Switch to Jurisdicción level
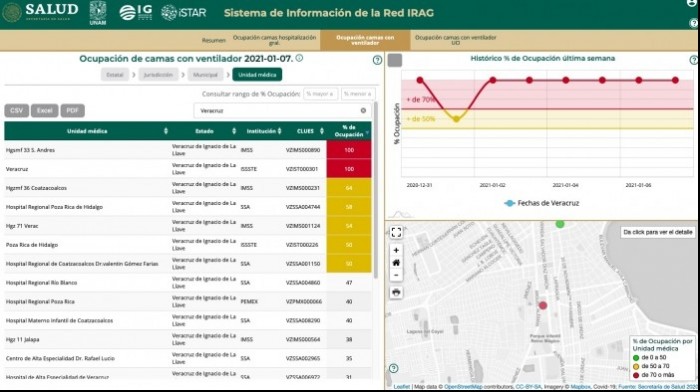Screen dimensions: 700x392 (x=158, y=75)
